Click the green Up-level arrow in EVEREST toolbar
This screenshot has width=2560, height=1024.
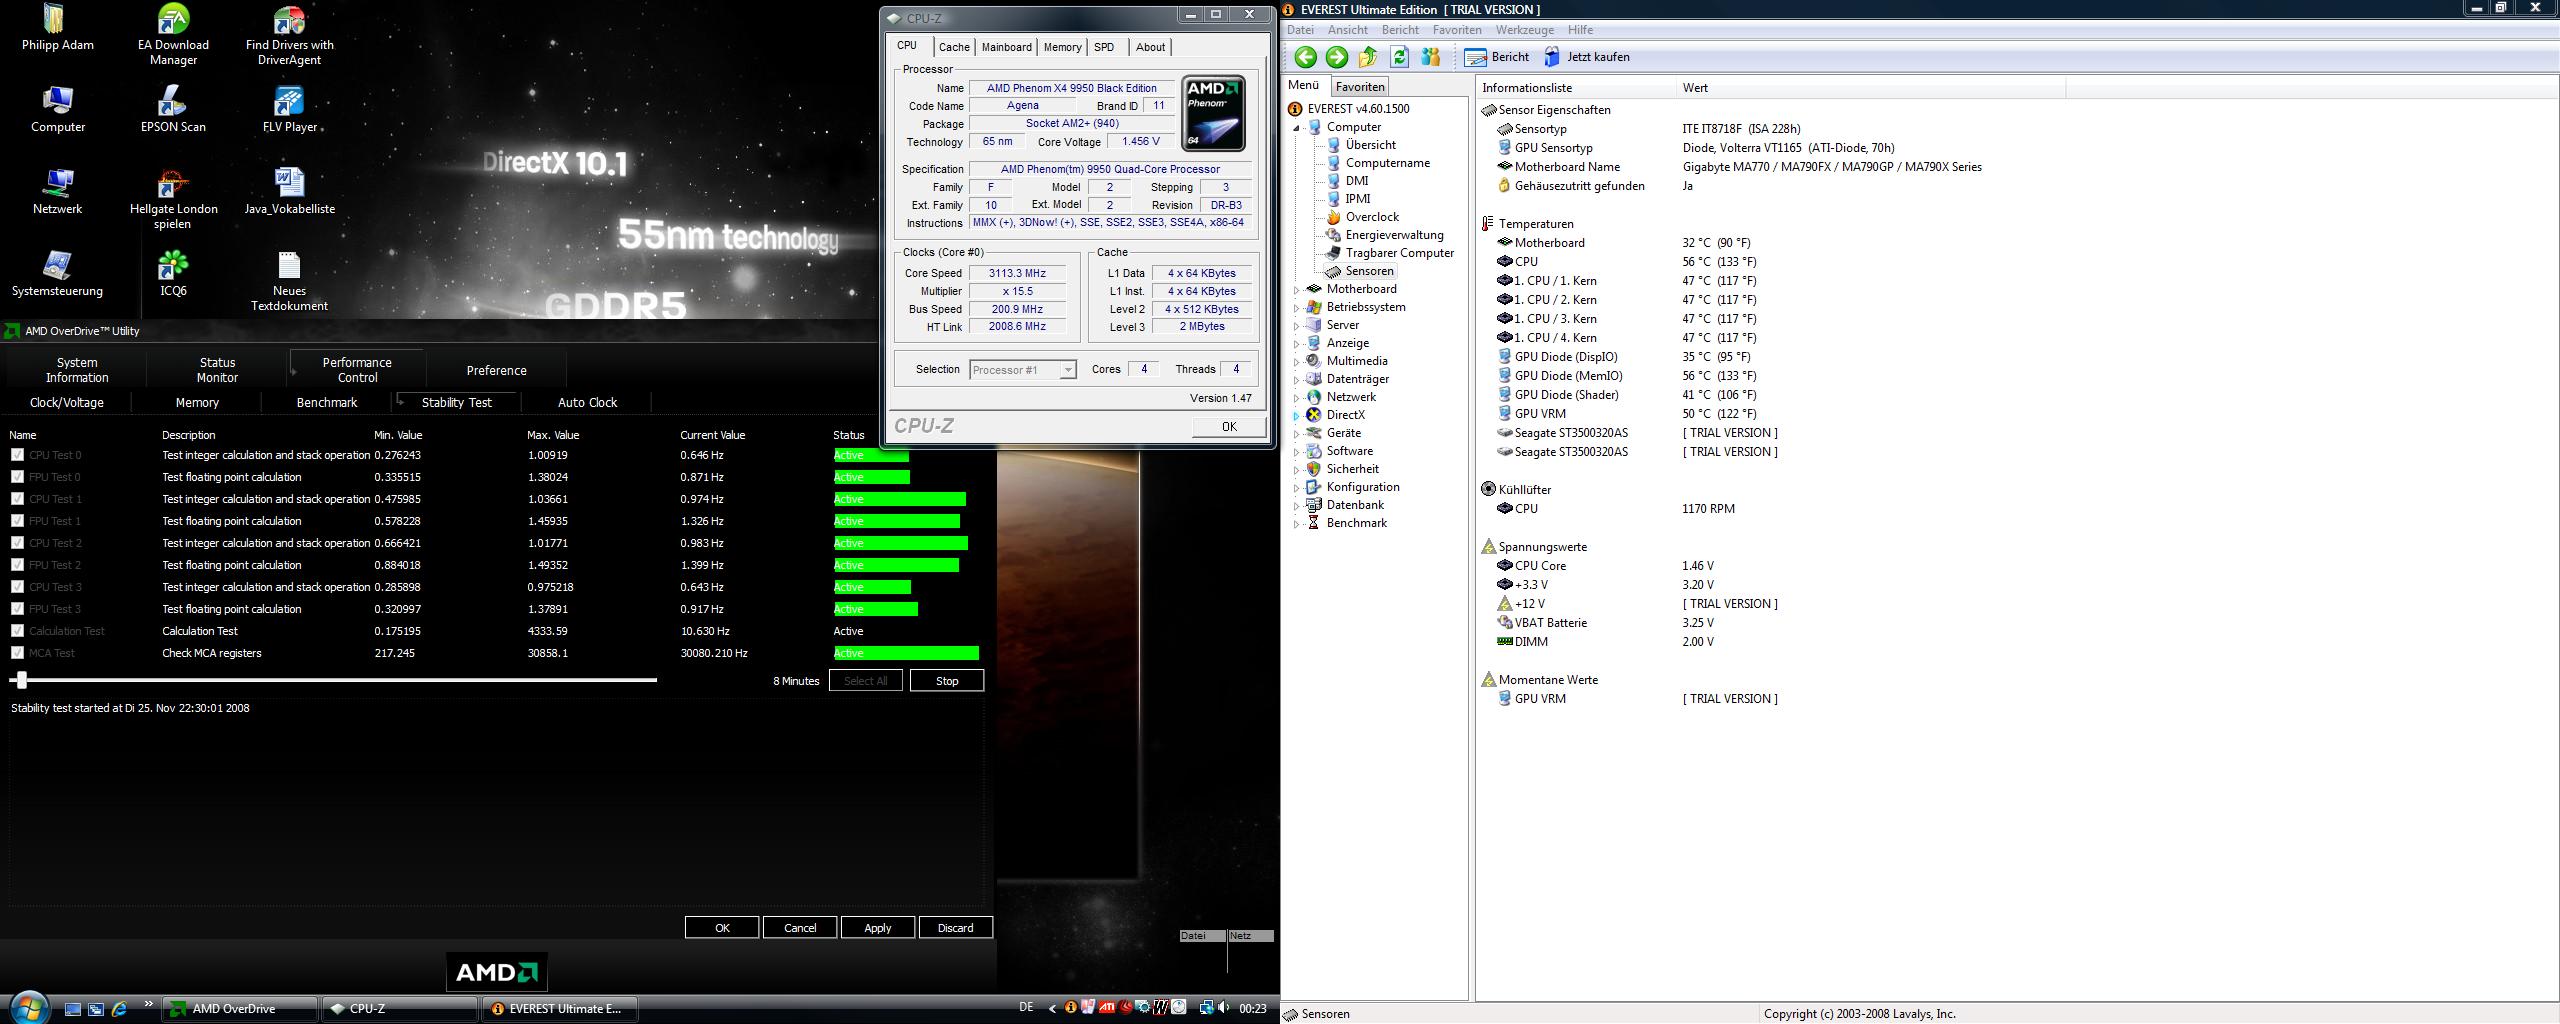click(1369, 57)
